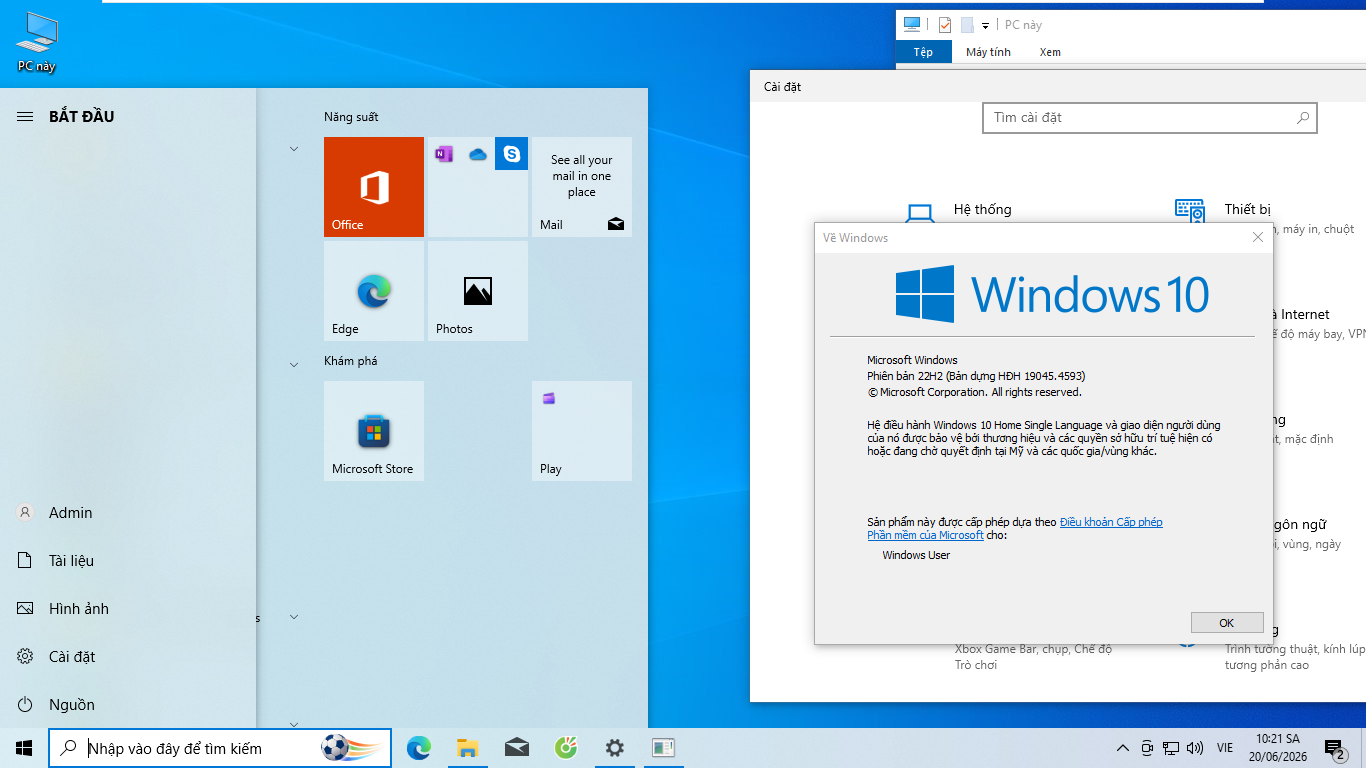The image size is (1366, 768).
Task: Open the Nguồn power menu
Action: click(128, 705)
